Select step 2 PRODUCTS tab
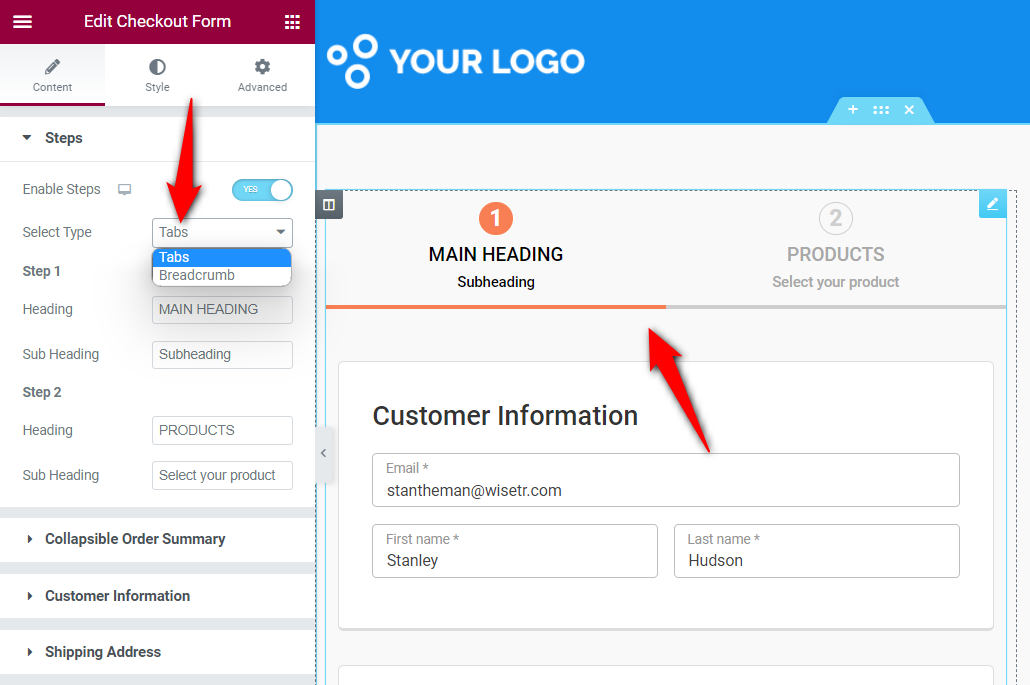Image resolution: width=1030 pixels, height=685 pixels. click(x=836, y=248)
